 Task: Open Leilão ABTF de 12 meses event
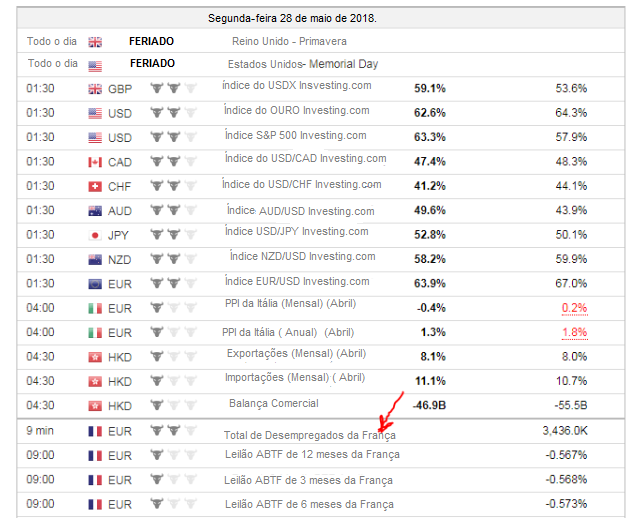coord(312,454)
